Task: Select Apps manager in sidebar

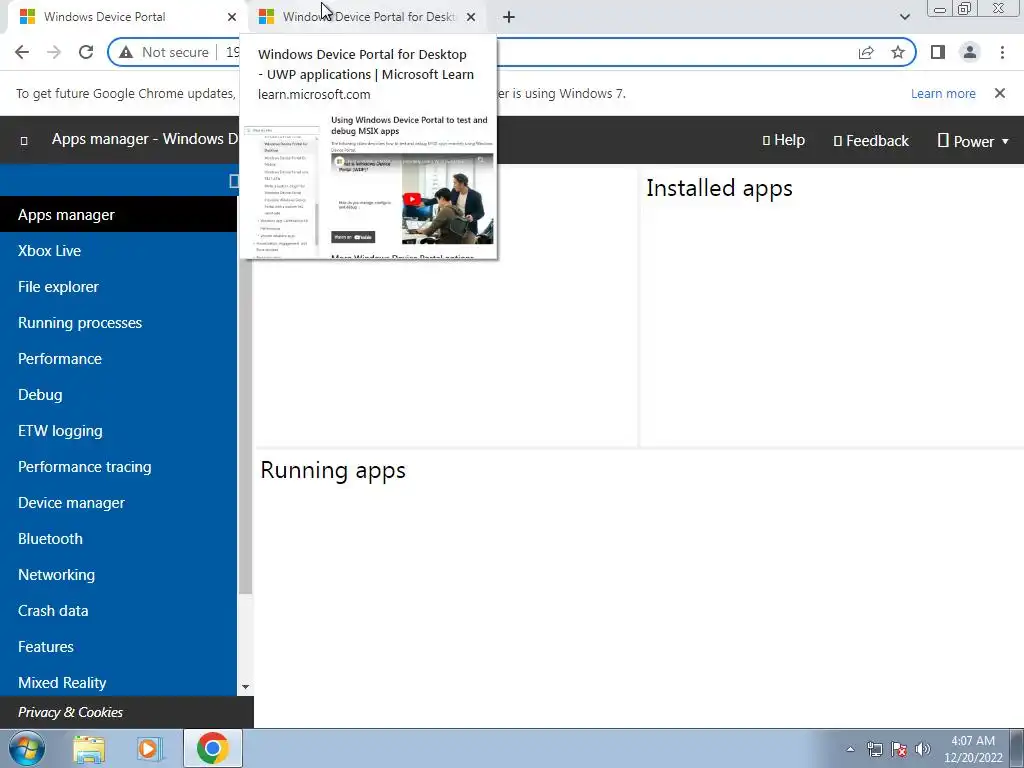Action: [x=118, y=215]
